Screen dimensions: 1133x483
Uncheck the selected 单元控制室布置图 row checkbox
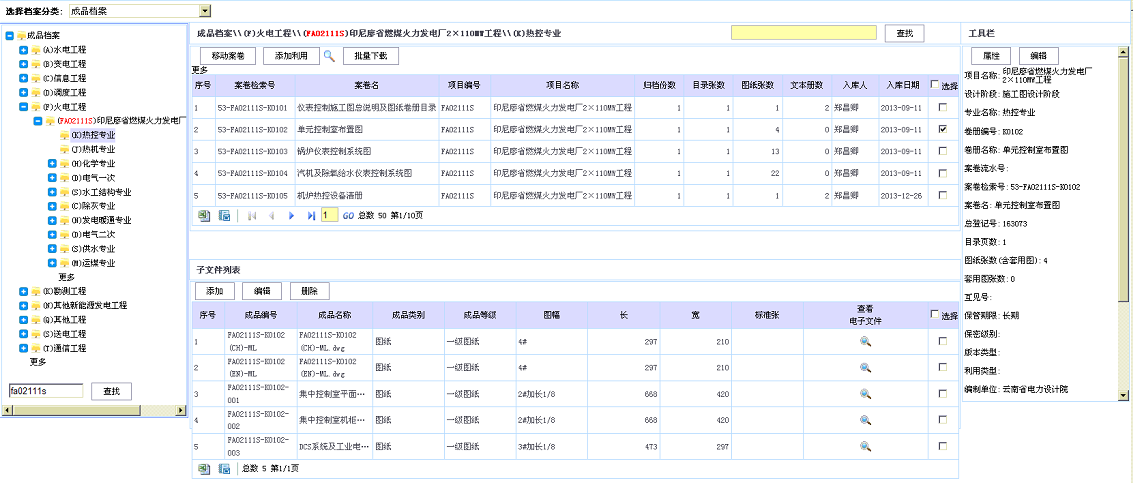point(943,129)
